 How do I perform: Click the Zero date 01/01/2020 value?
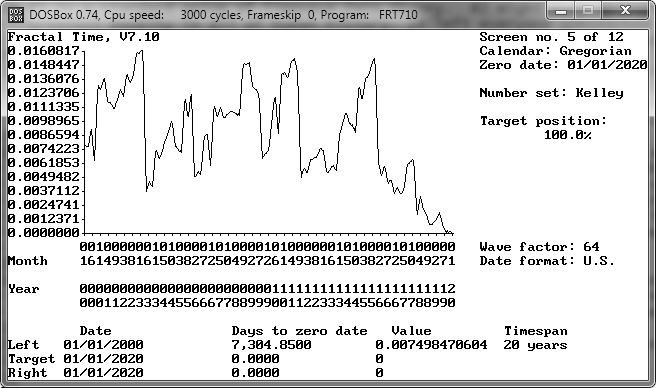pos(607,65)
